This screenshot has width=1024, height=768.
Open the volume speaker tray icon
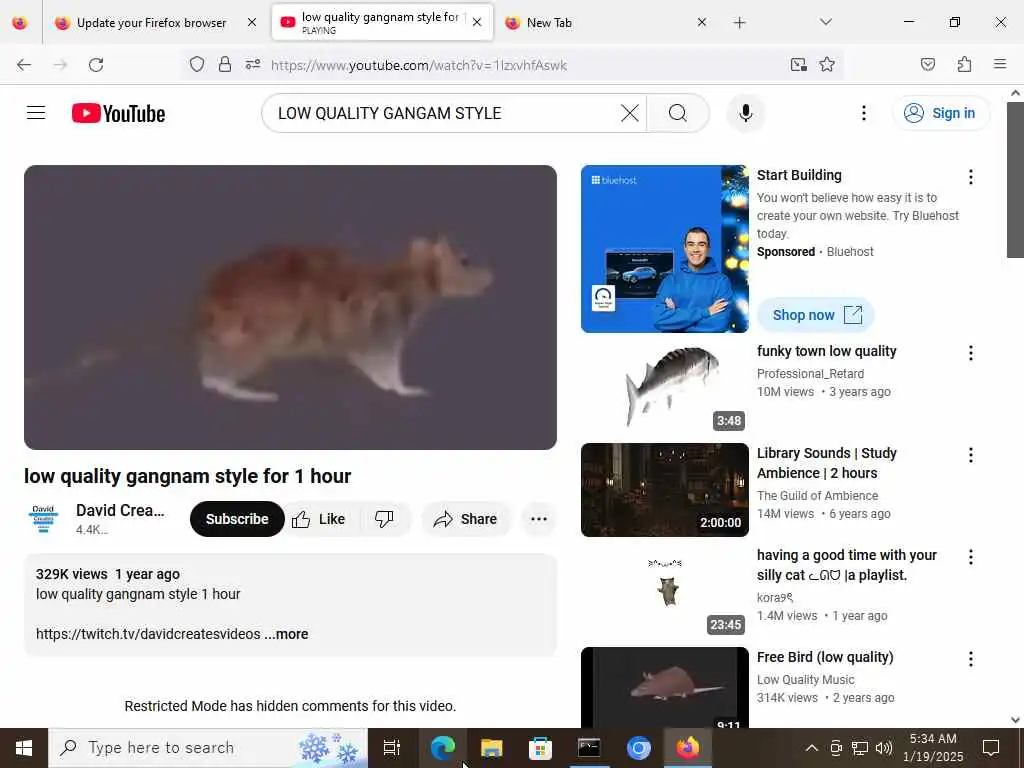click(884, 748)
